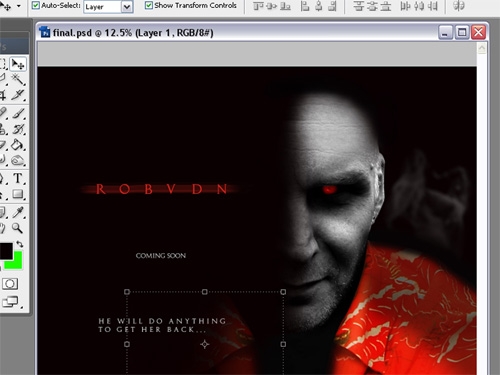This screenshot has width=500, height=375.
Task: Align left edges of layers
Action: click(305, 6)
